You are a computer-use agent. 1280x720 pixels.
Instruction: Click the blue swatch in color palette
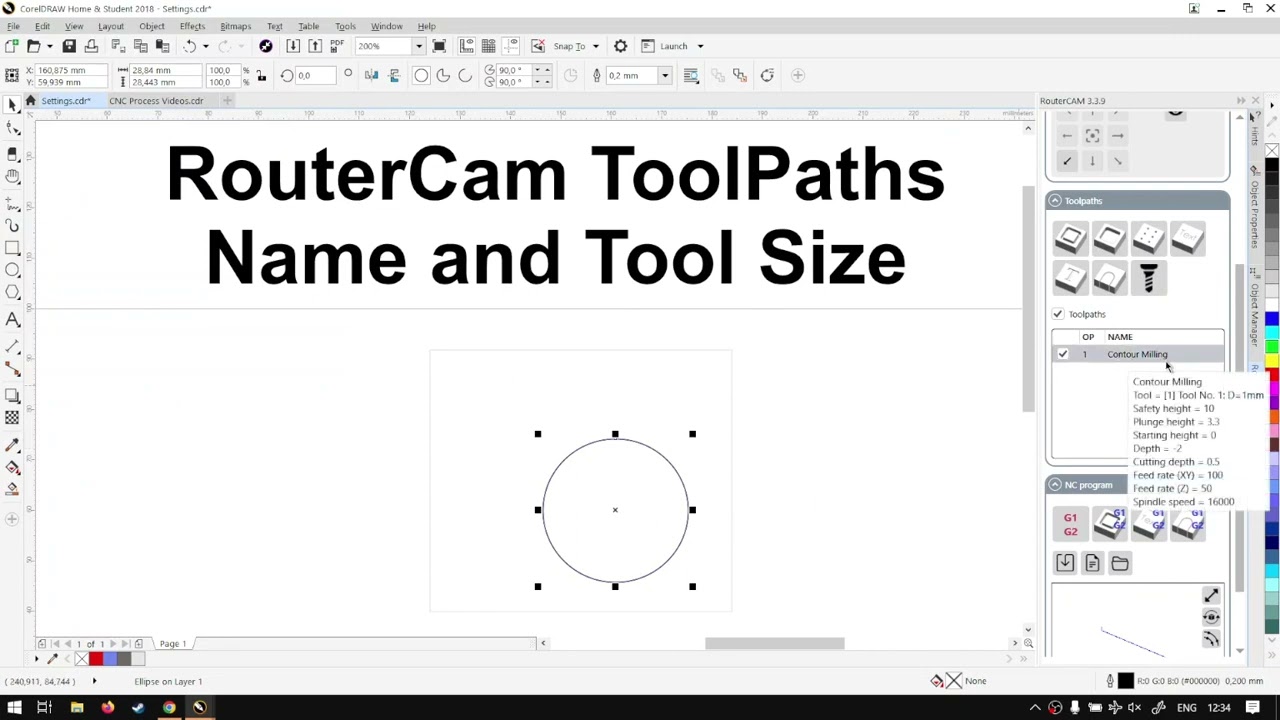pyautogui.click(x=1272, y=321)
